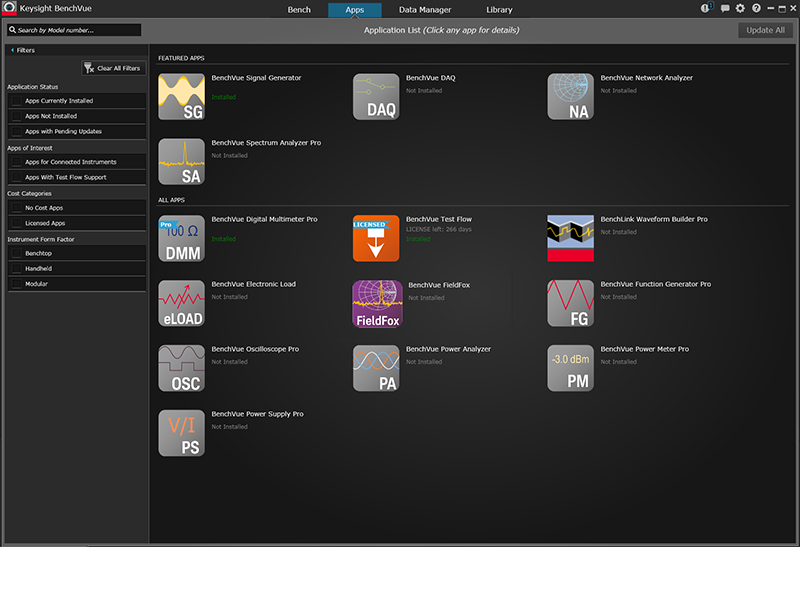Click the Clear All Filters button
This screenshot has height=600, width=800.
click(113, 68)
